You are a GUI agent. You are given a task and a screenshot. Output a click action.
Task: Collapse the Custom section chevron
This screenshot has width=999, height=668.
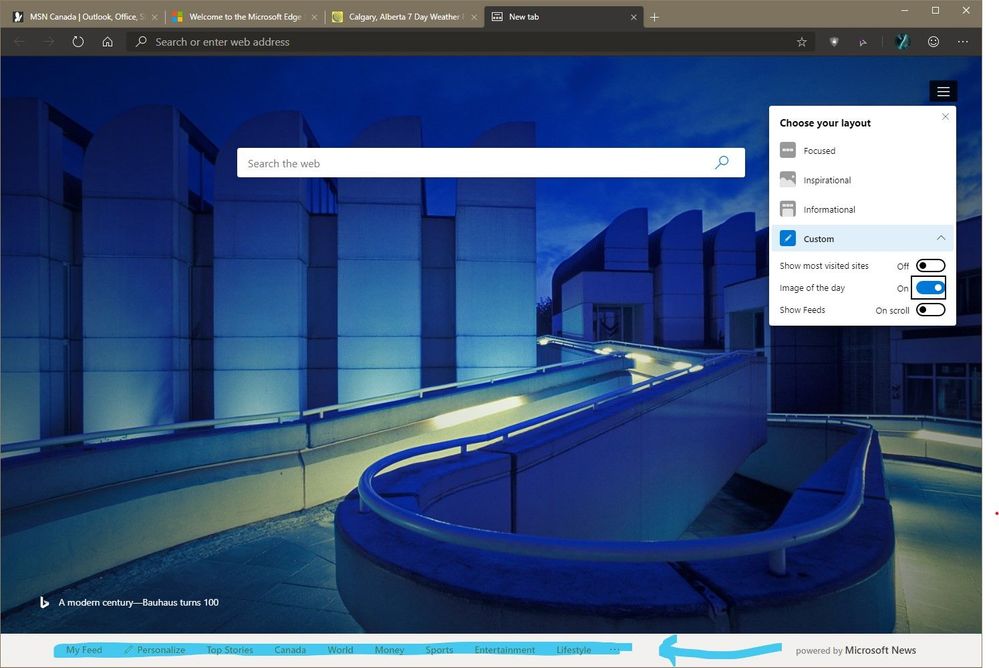pos(941,238)
